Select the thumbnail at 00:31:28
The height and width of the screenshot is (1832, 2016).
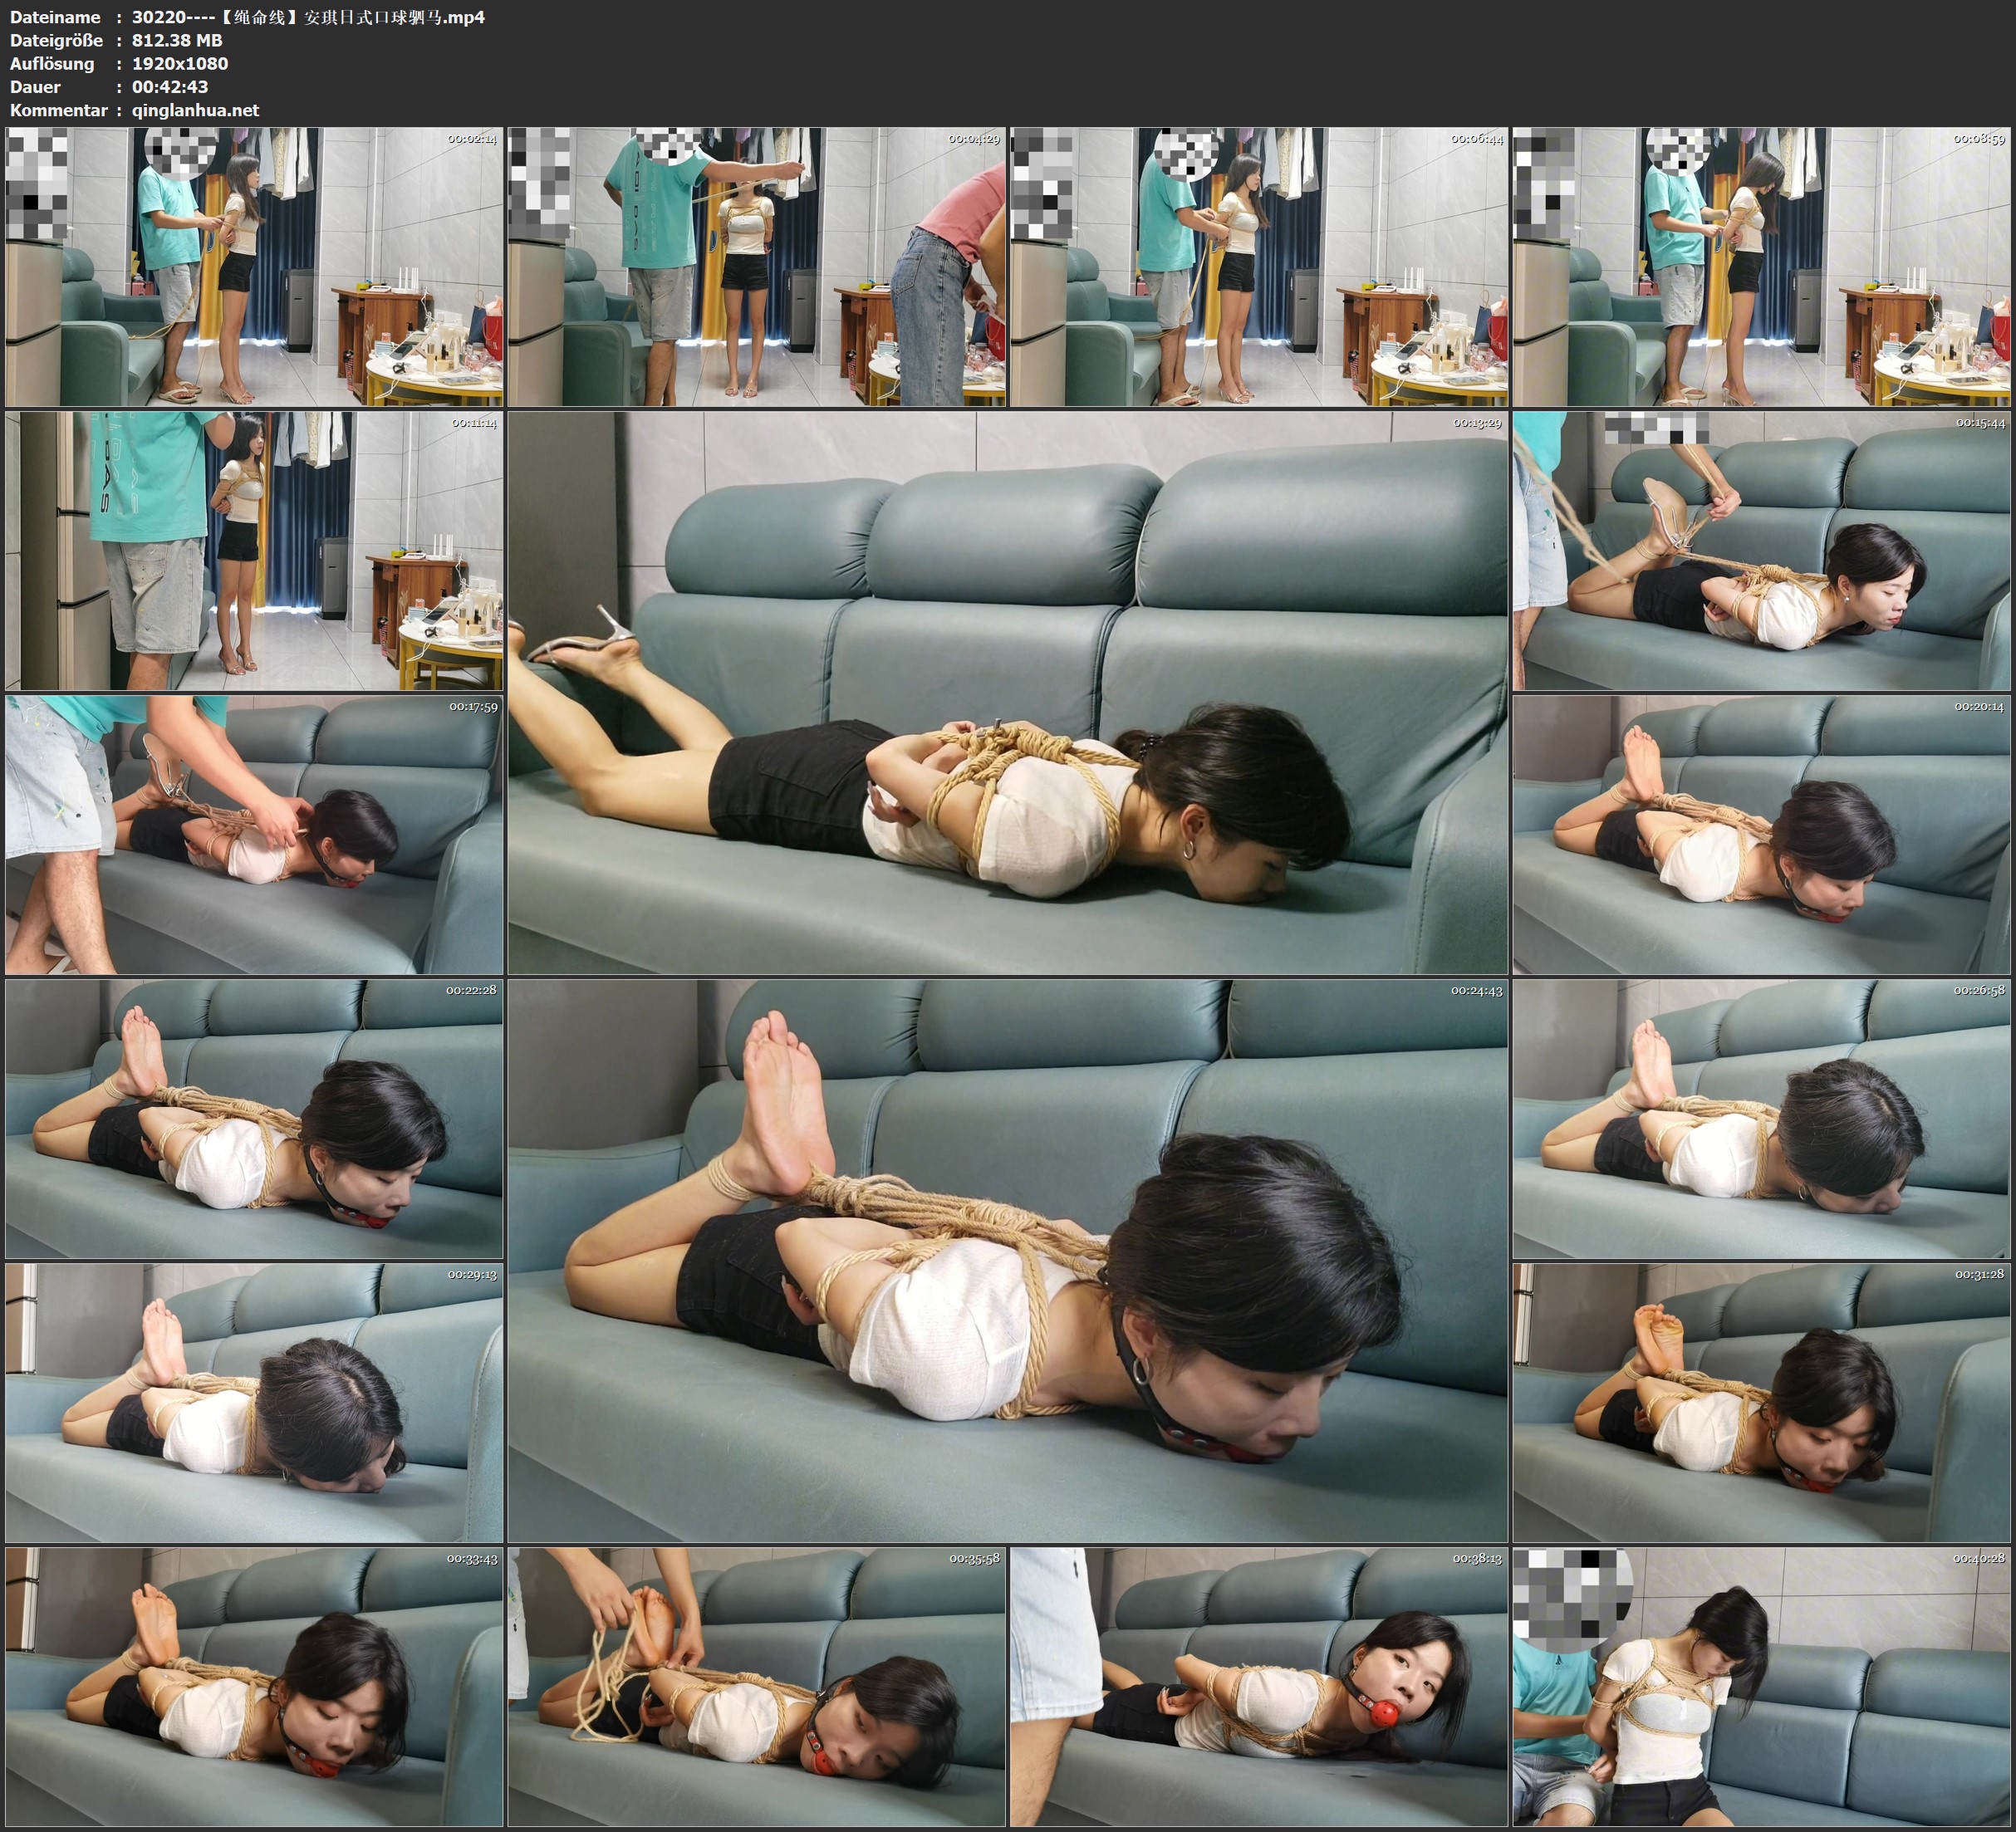click(1761, 1402)
